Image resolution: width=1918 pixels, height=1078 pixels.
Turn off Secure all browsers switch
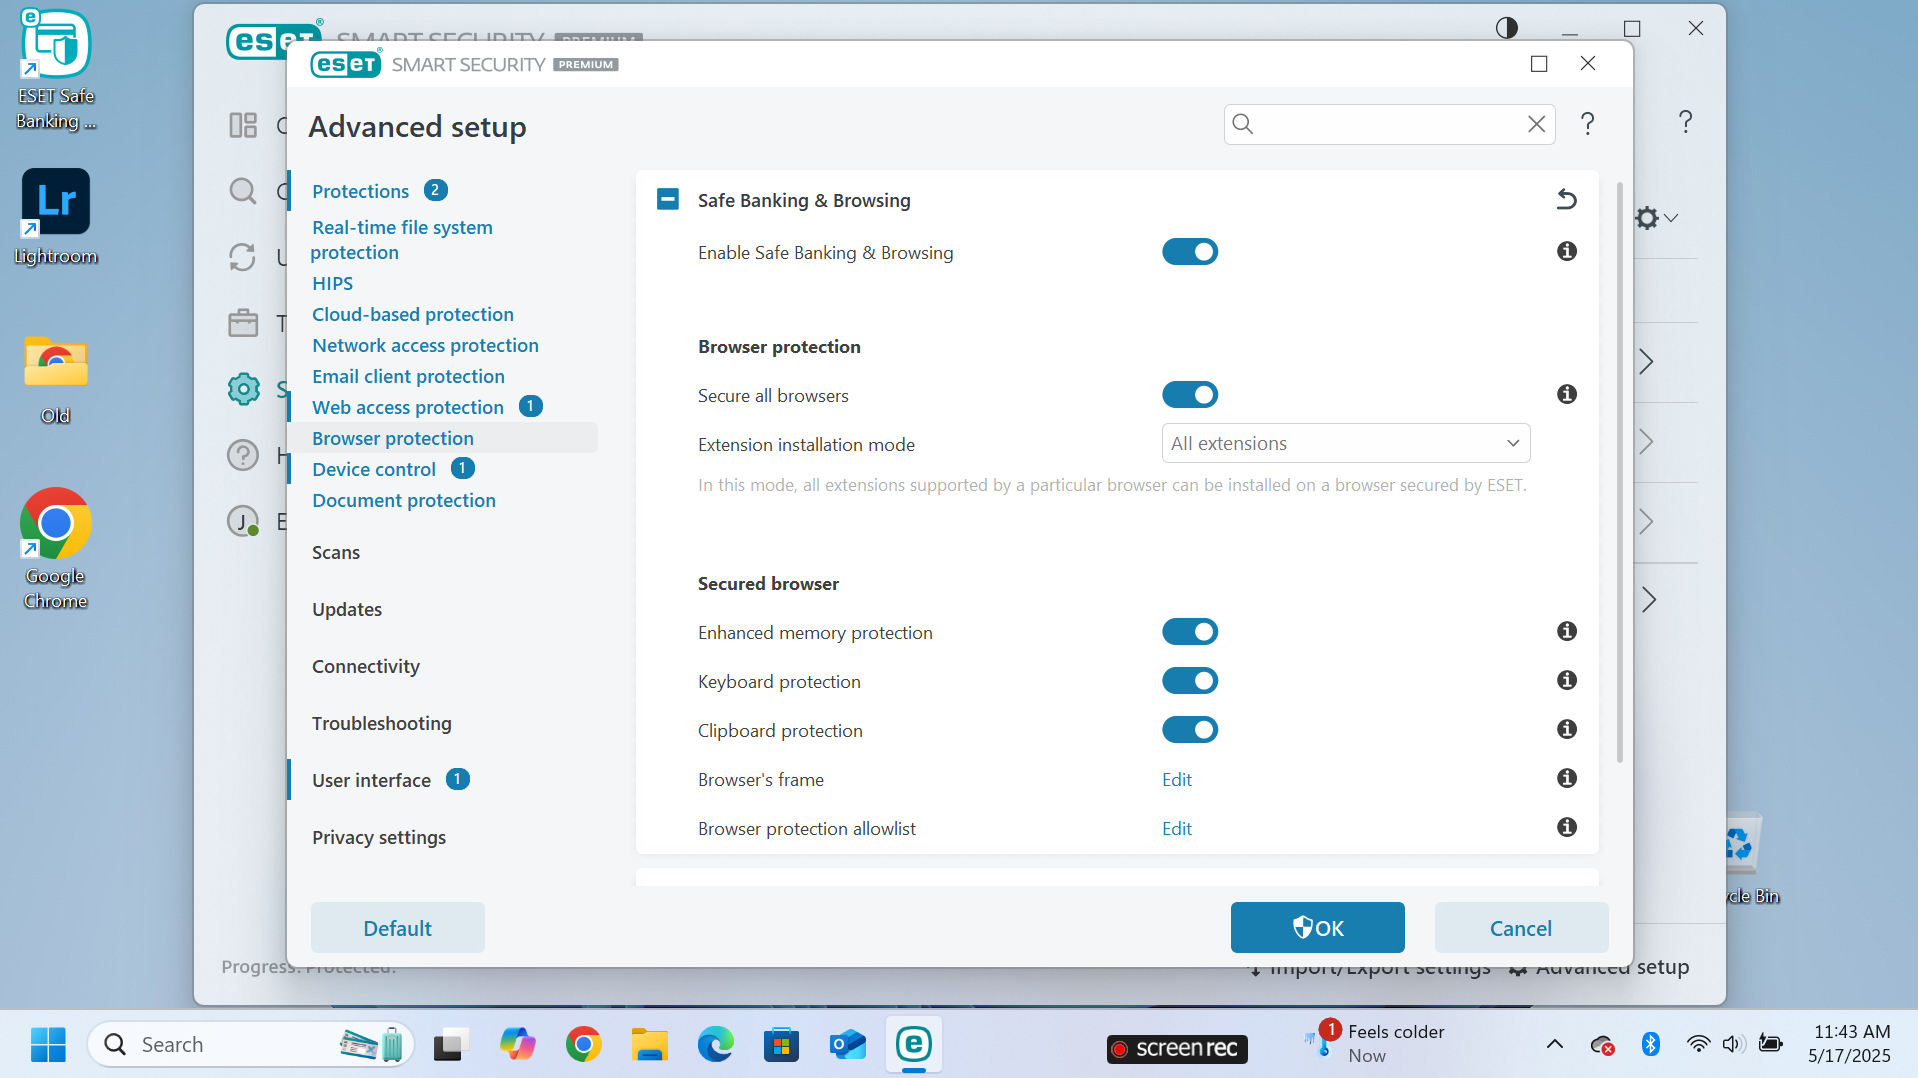click(1189, 395)
